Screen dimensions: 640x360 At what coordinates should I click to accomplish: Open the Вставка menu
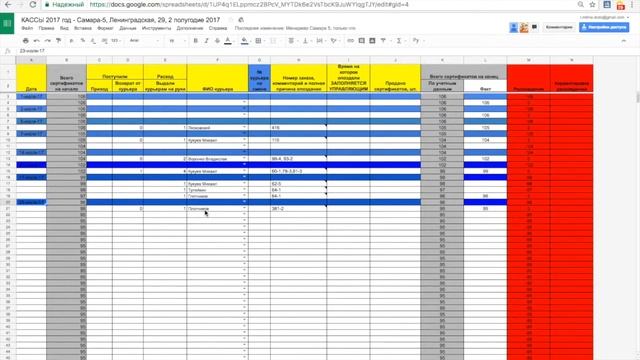coord(83,29)
